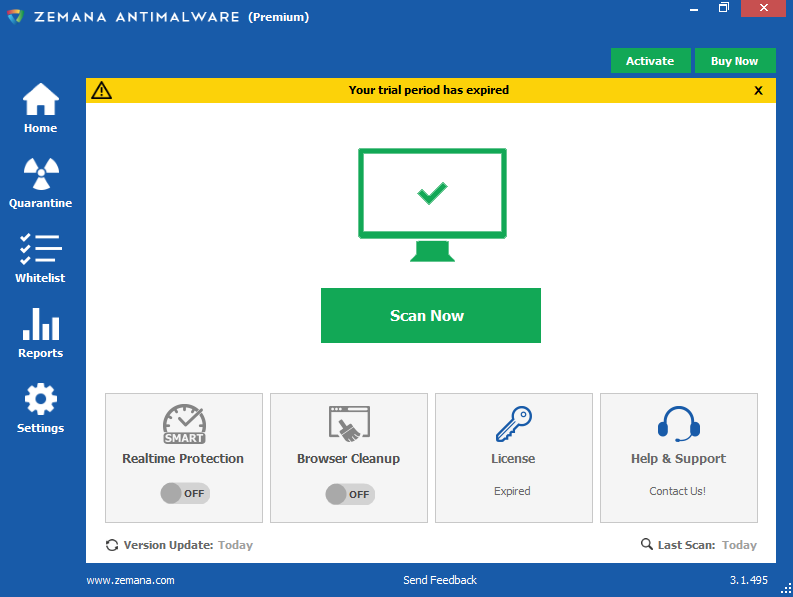Click the trial period expired message
The width and height of the screenshot is (793, 597).
(x=429, y=90)
